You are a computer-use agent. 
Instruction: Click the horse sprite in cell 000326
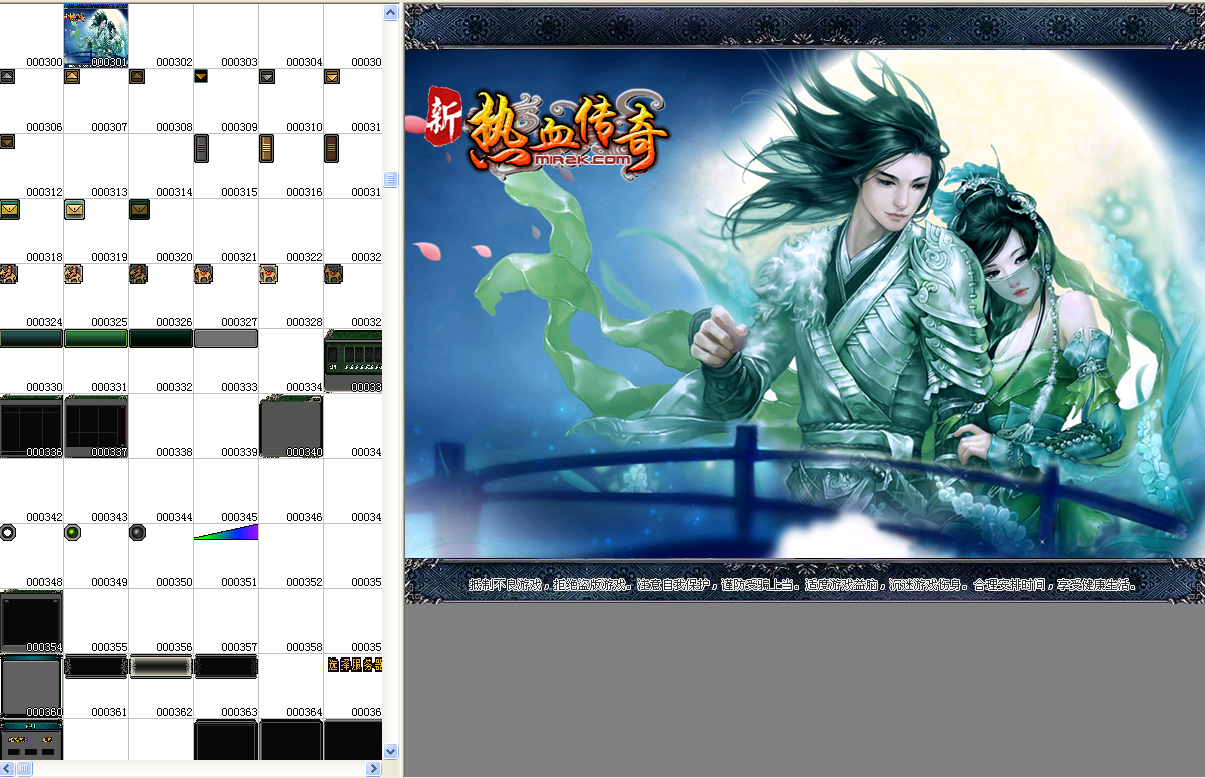(138, 273)
